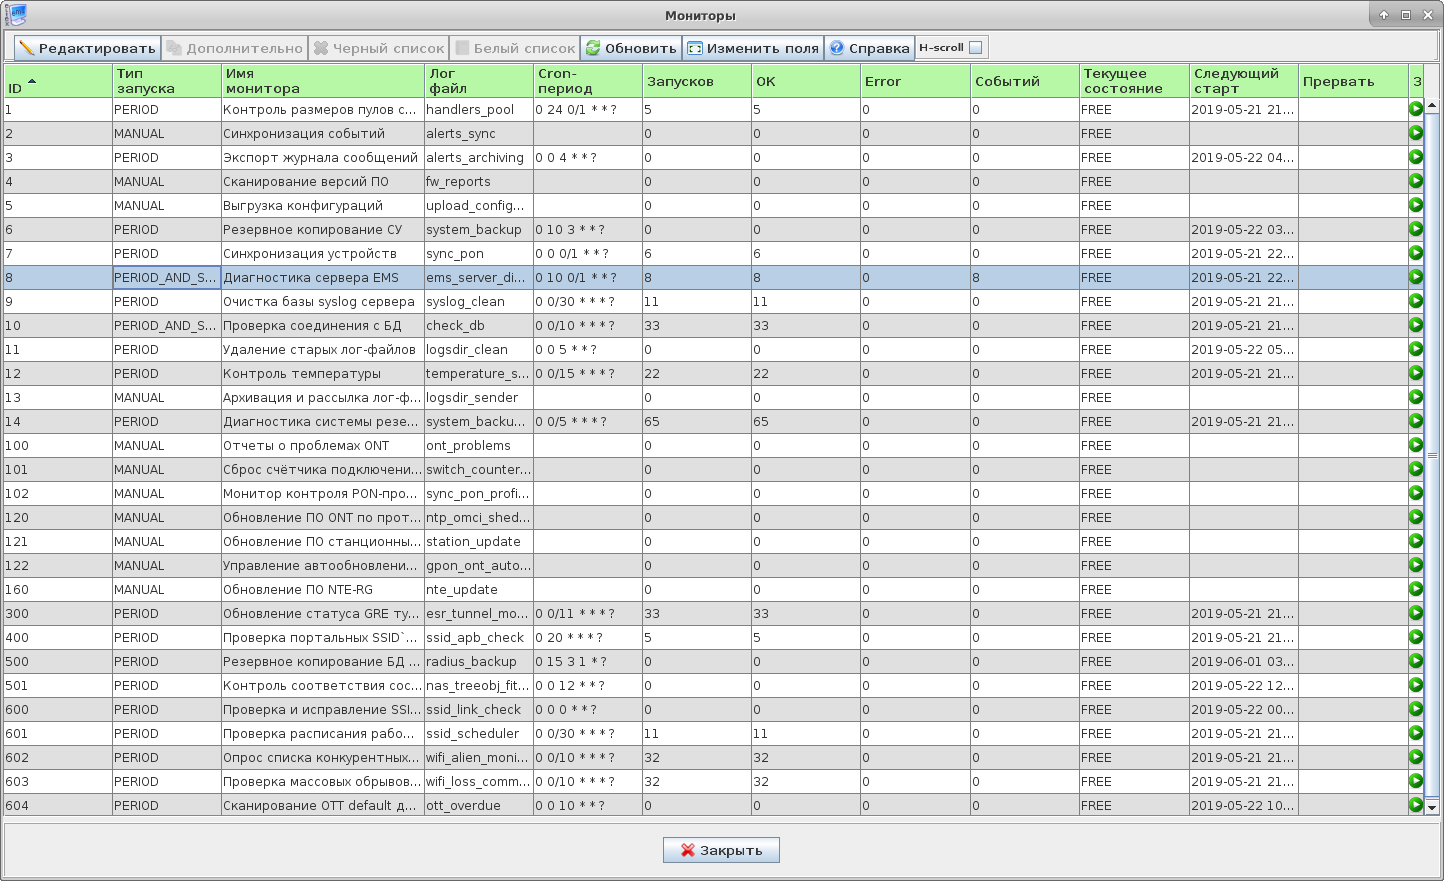Sort table by ID column header
Viewport: 1444px width, 881px height.
pyautogui.click(x=57, y=81)
